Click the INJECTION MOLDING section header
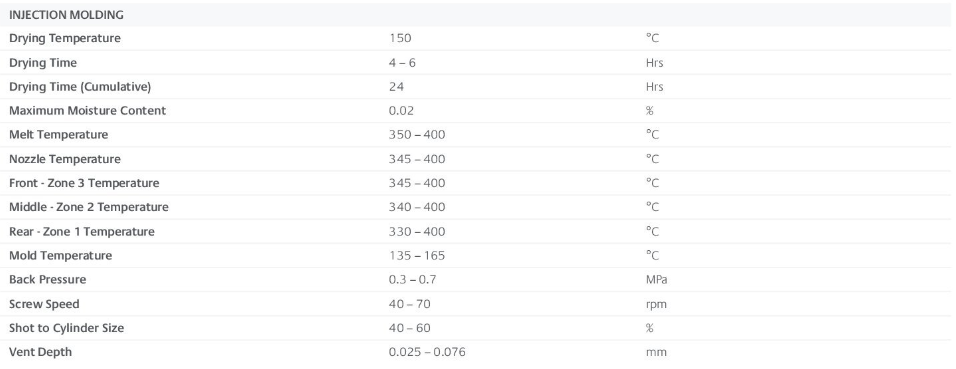956x369 pixels. (x=66, y=15)
